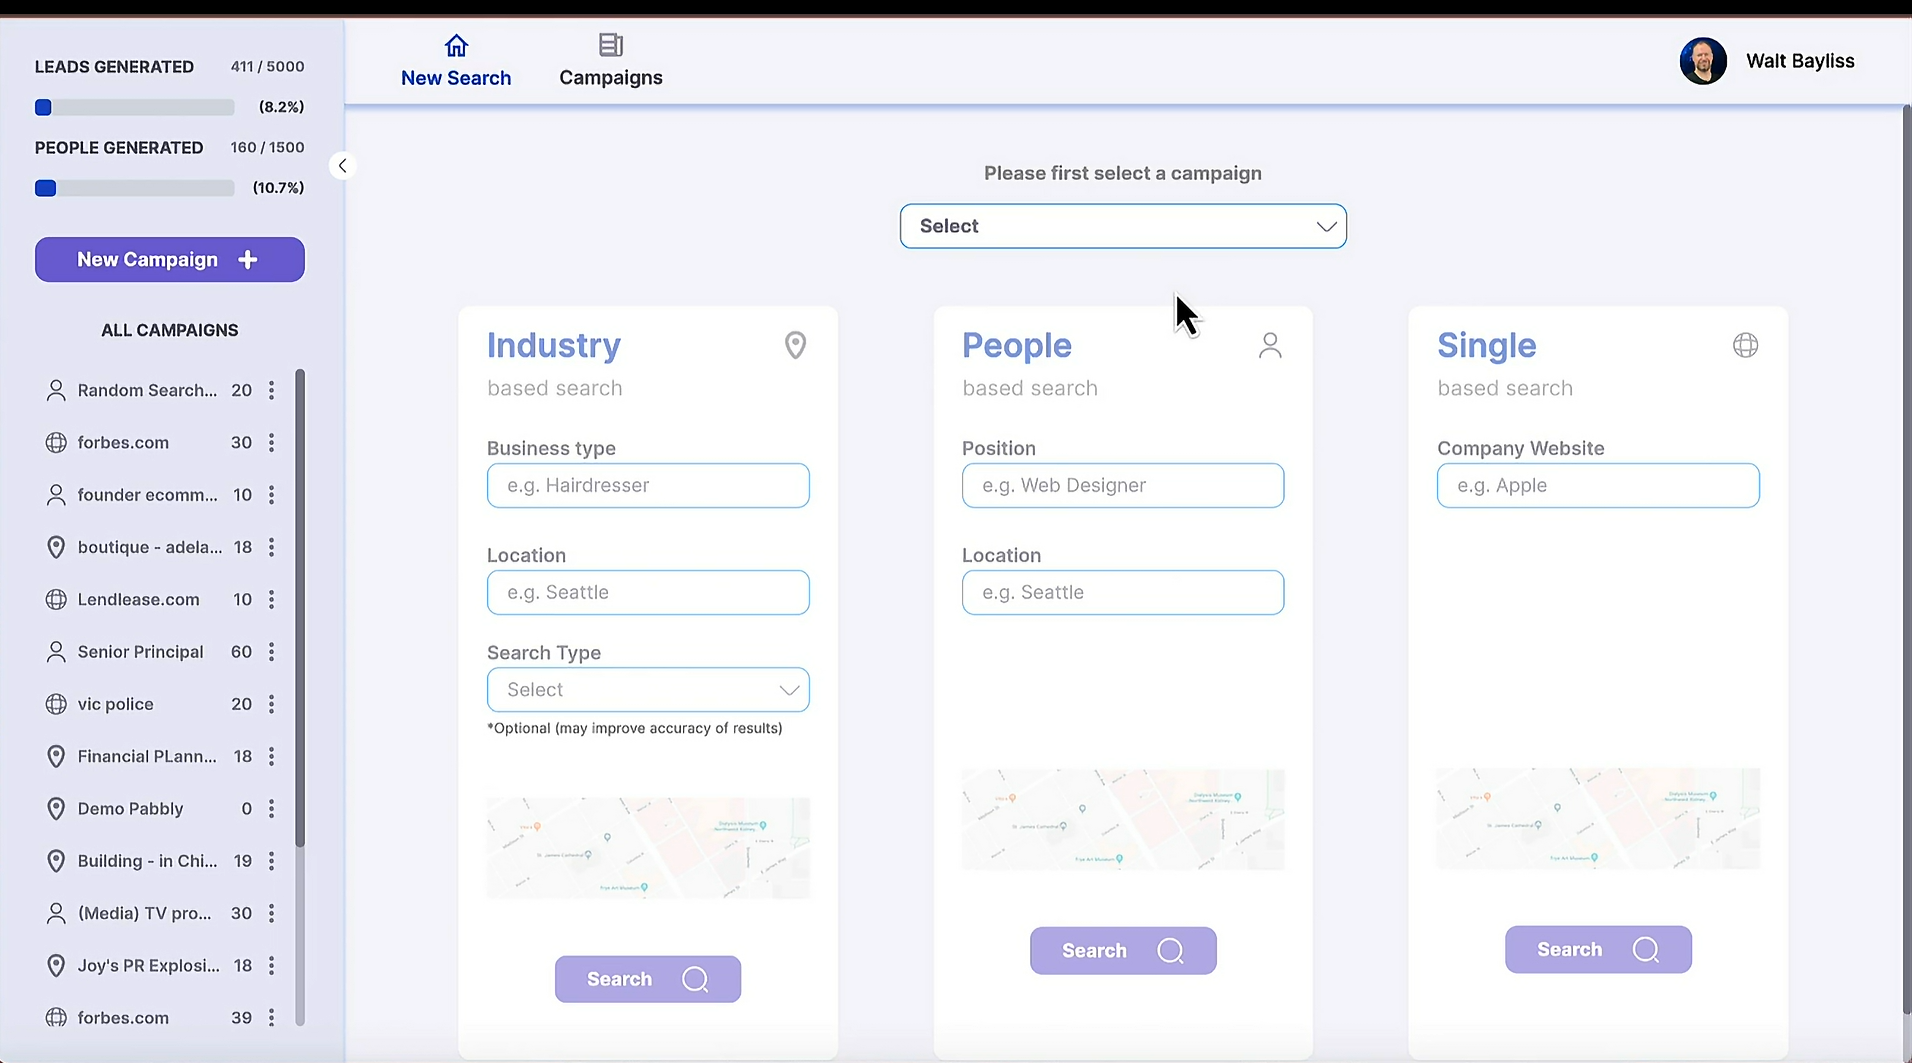
Task: Focus the Business type input field
Action: point(648,486)
